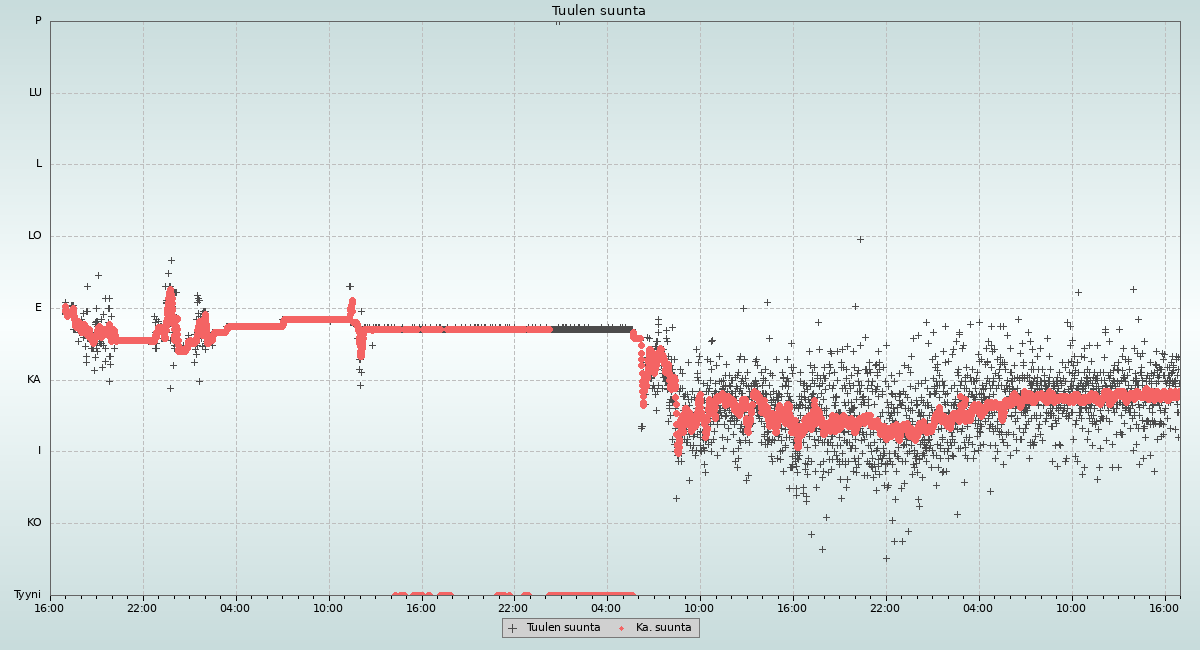Select the leftmost 22:00 time label

[142, 608]
